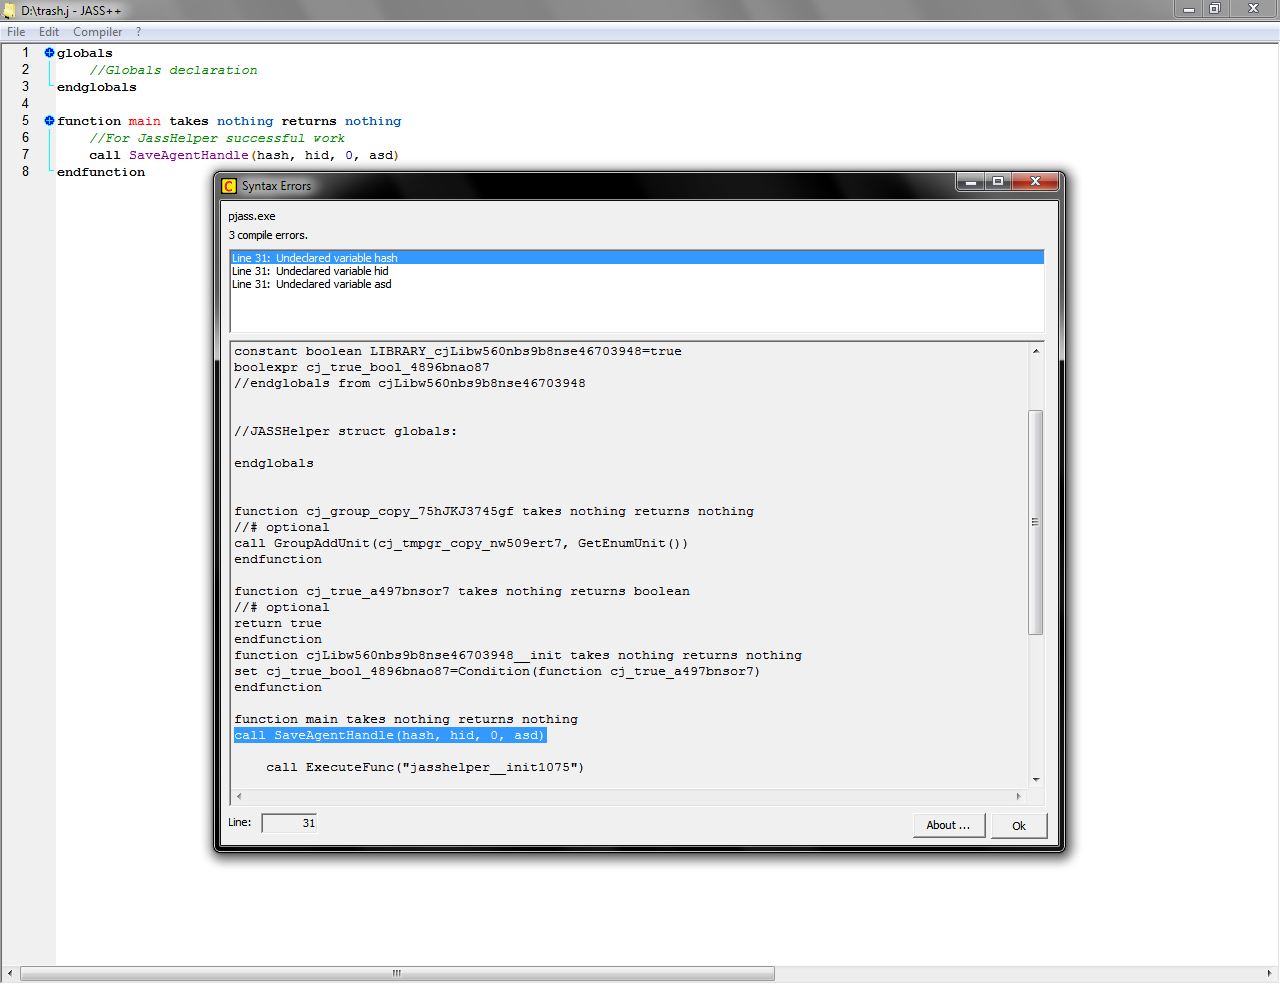Viewport: 1280px width, 984px height.
Task: Minimize the Syntax Errors dialog
Action: pyautogui.click(x=970, y=181)
